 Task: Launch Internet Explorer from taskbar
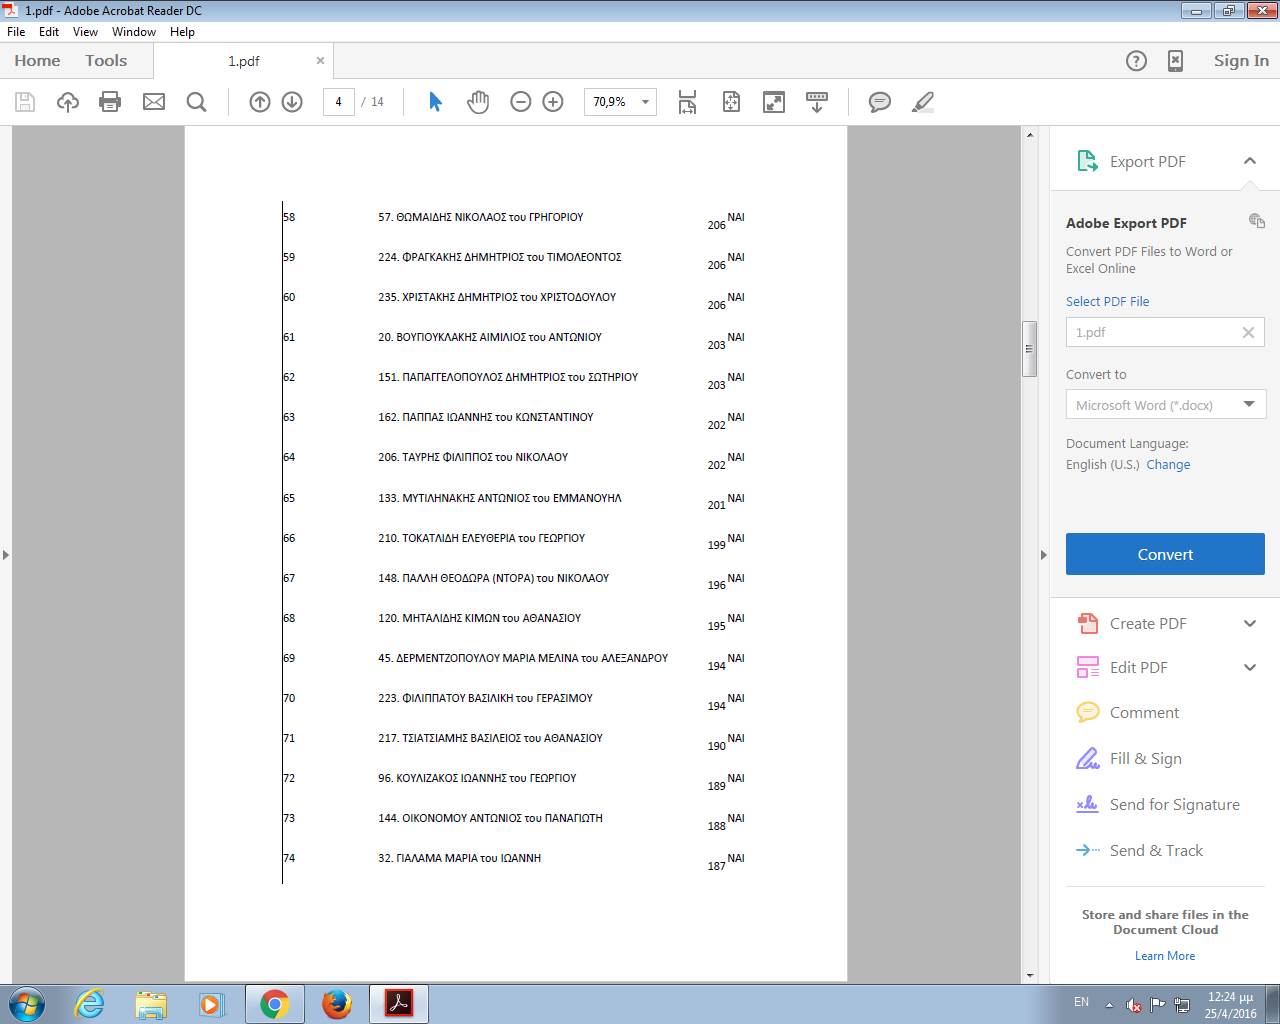[90, 1004]
